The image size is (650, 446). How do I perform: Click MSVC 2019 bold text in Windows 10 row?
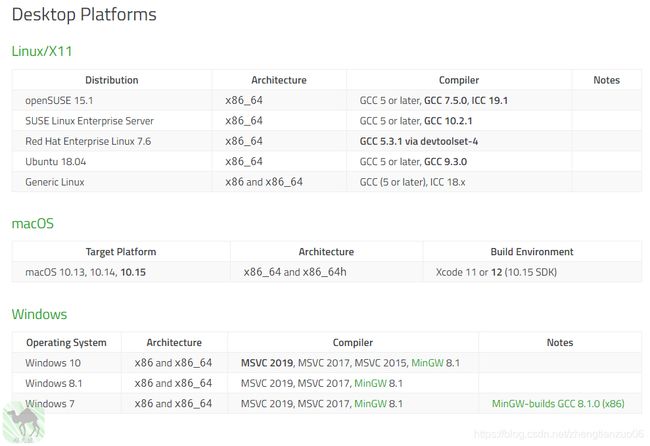[267, 363]
